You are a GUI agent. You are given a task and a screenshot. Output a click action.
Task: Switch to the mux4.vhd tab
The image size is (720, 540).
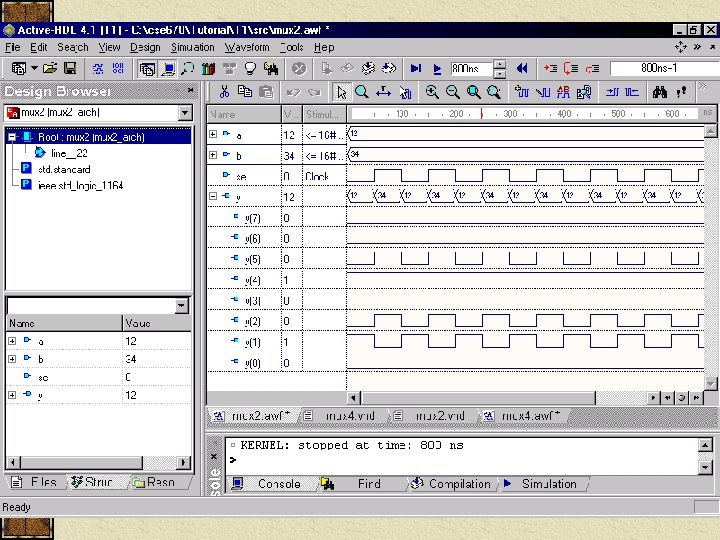tap(350, 416)
